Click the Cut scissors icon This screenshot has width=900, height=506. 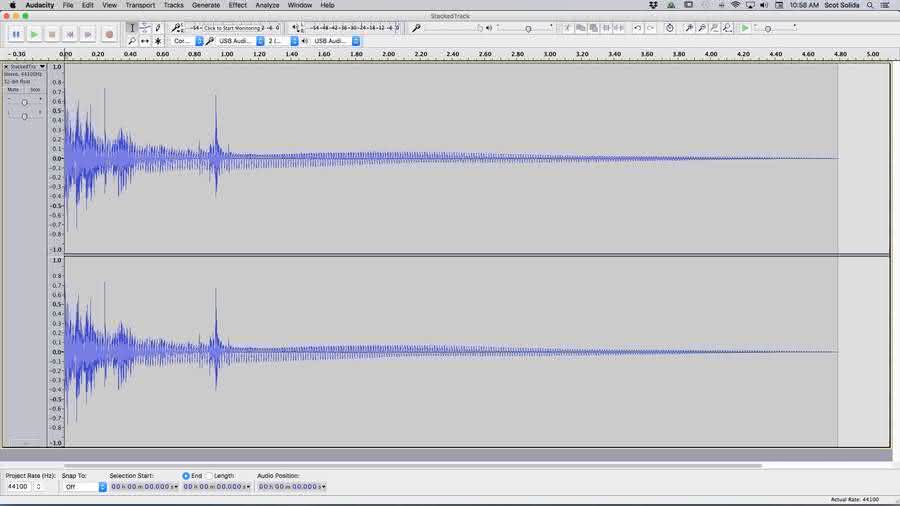pos(567,28)
